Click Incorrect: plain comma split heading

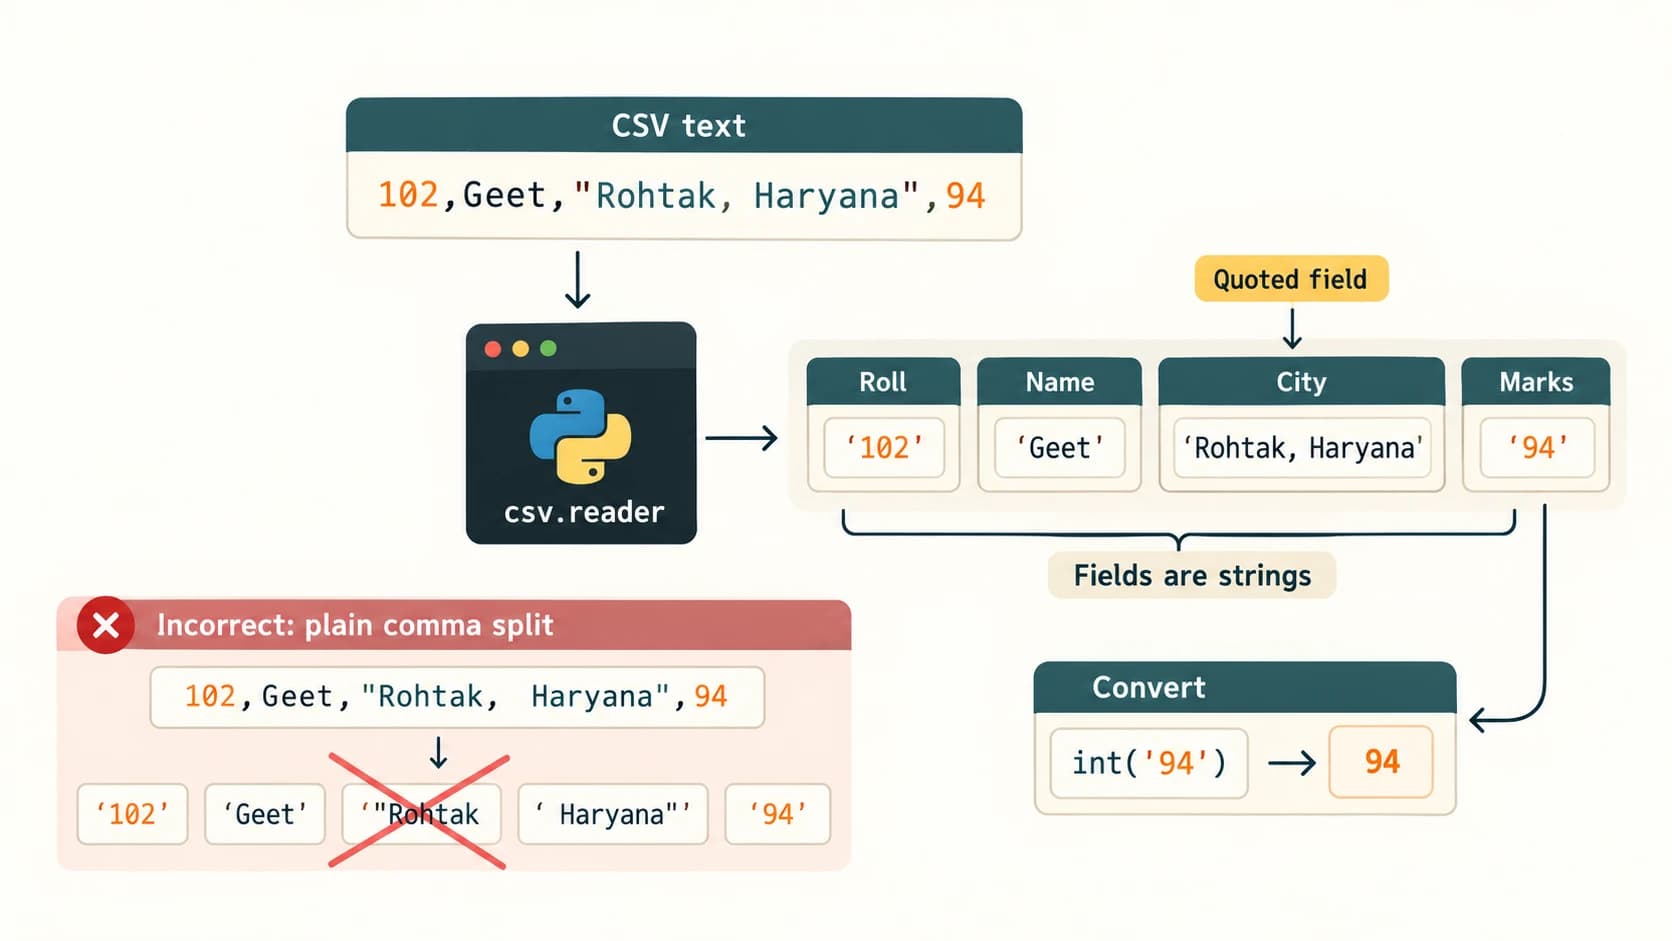click(x=355, y=625)
